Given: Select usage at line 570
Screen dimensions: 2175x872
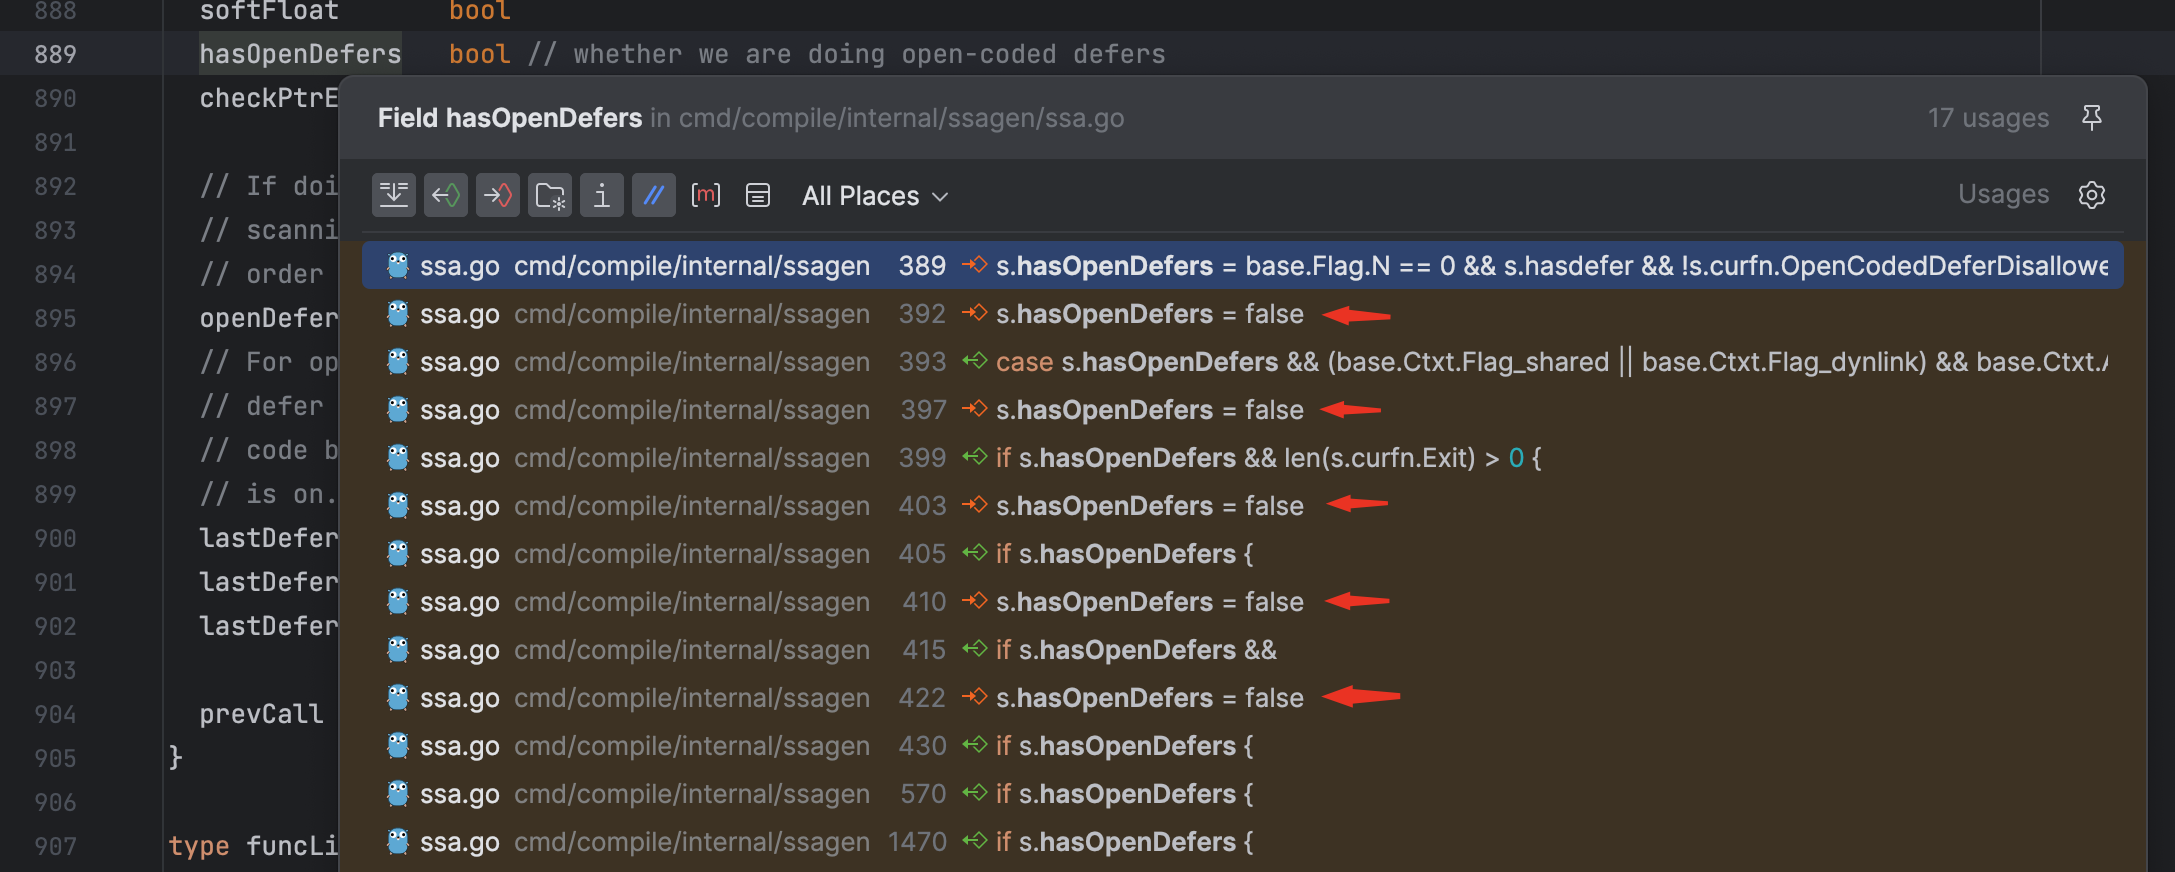Looking at the screenshot, I should point(1242,794).
